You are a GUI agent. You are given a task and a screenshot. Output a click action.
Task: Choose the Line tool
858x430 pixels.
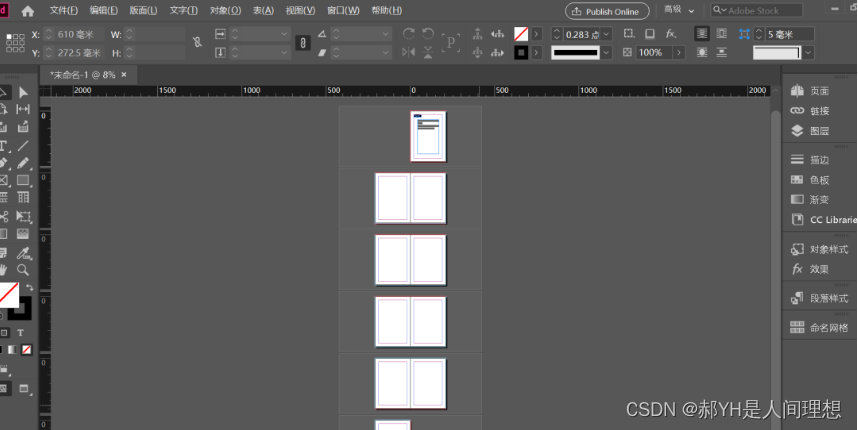click(x=23, y=146)
